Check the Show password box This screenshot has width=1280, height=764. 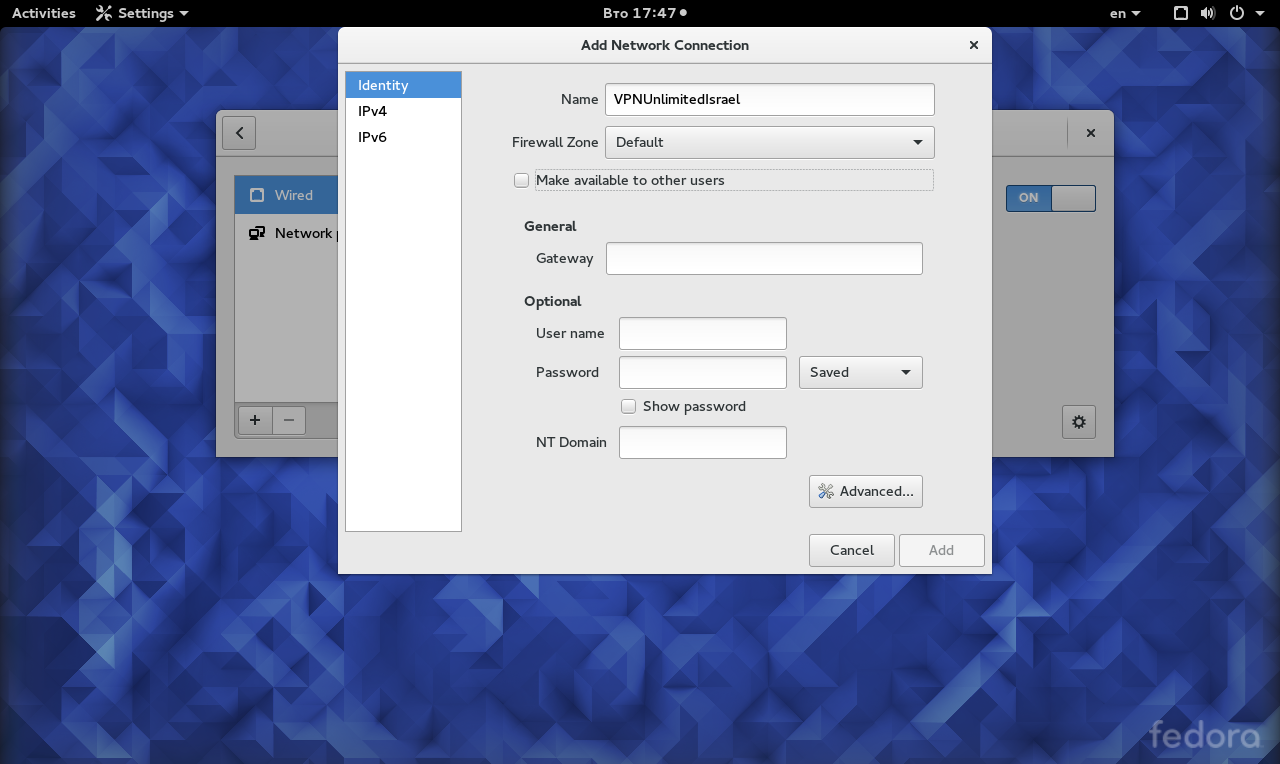pyautogui.click(x=629, y=406)
